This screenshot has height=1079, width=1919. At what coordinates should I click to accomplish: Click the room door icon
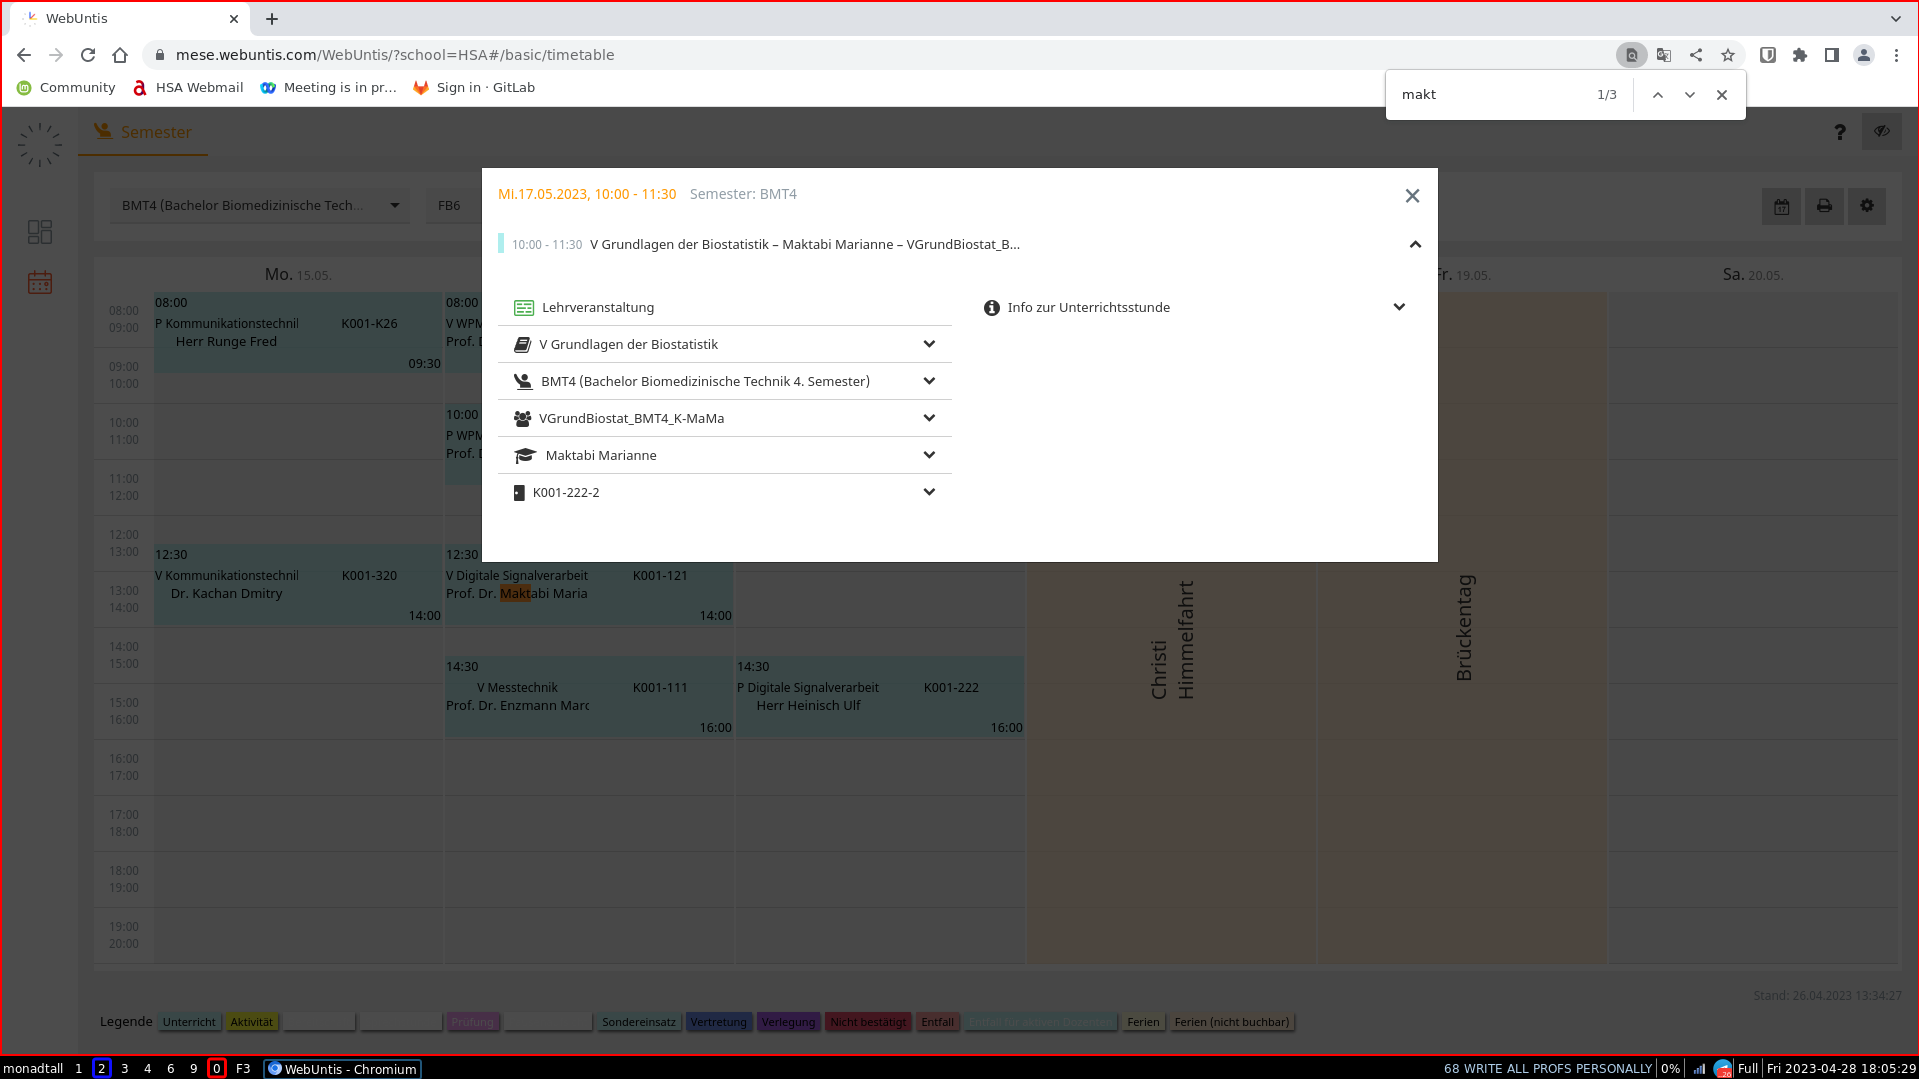(x=519, y=493)
